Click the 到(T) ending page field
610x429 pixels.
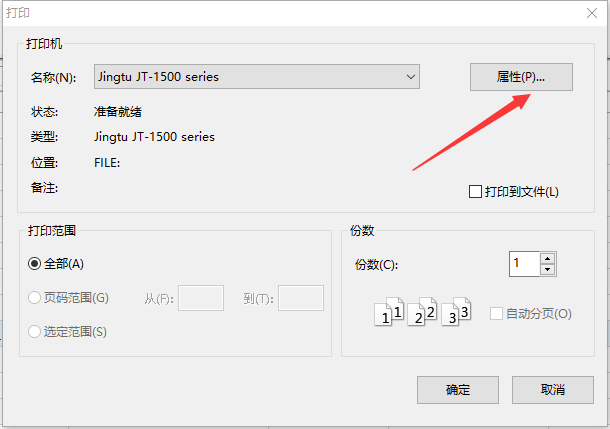pyautogui.click(x=300, y=298)
